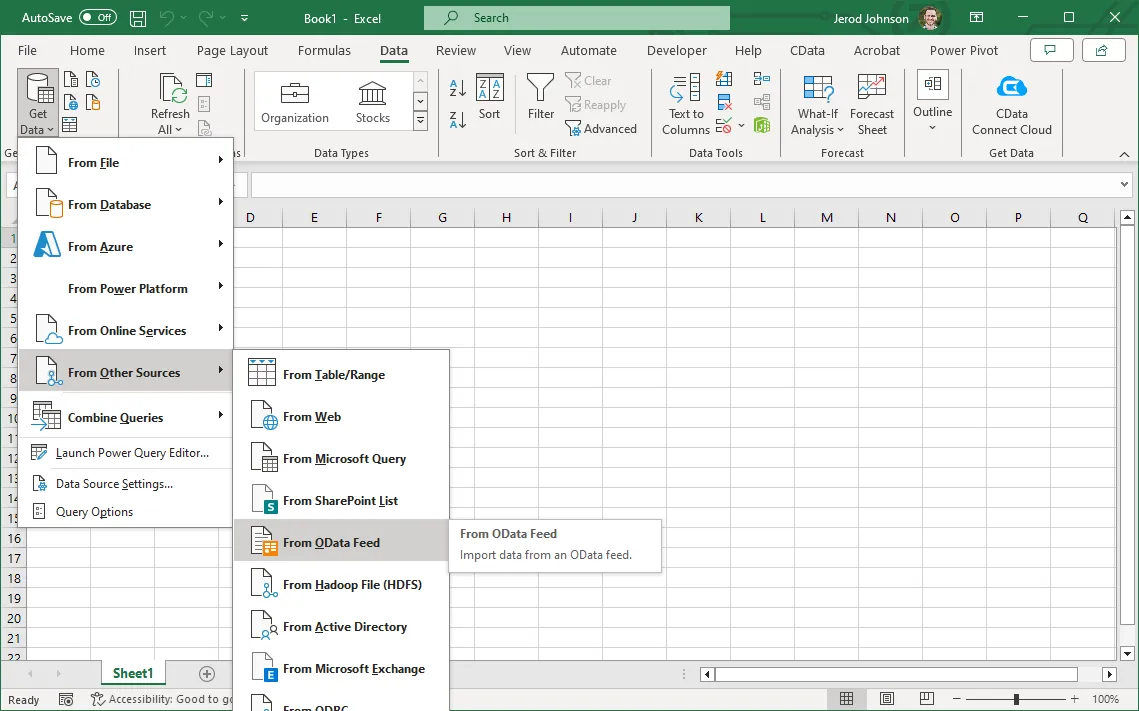The height and width of the screenshot is (711, 1139).
Task: Expand the Refresh All dropdown
Action: [170, 130]
